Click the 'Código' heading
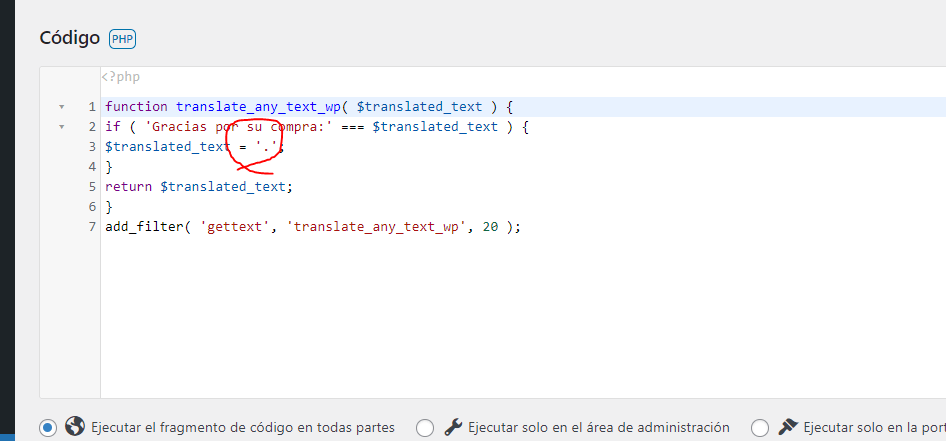The height and width of the screenshot is (441, 946). pyautogui.click(x=69, y=38)
